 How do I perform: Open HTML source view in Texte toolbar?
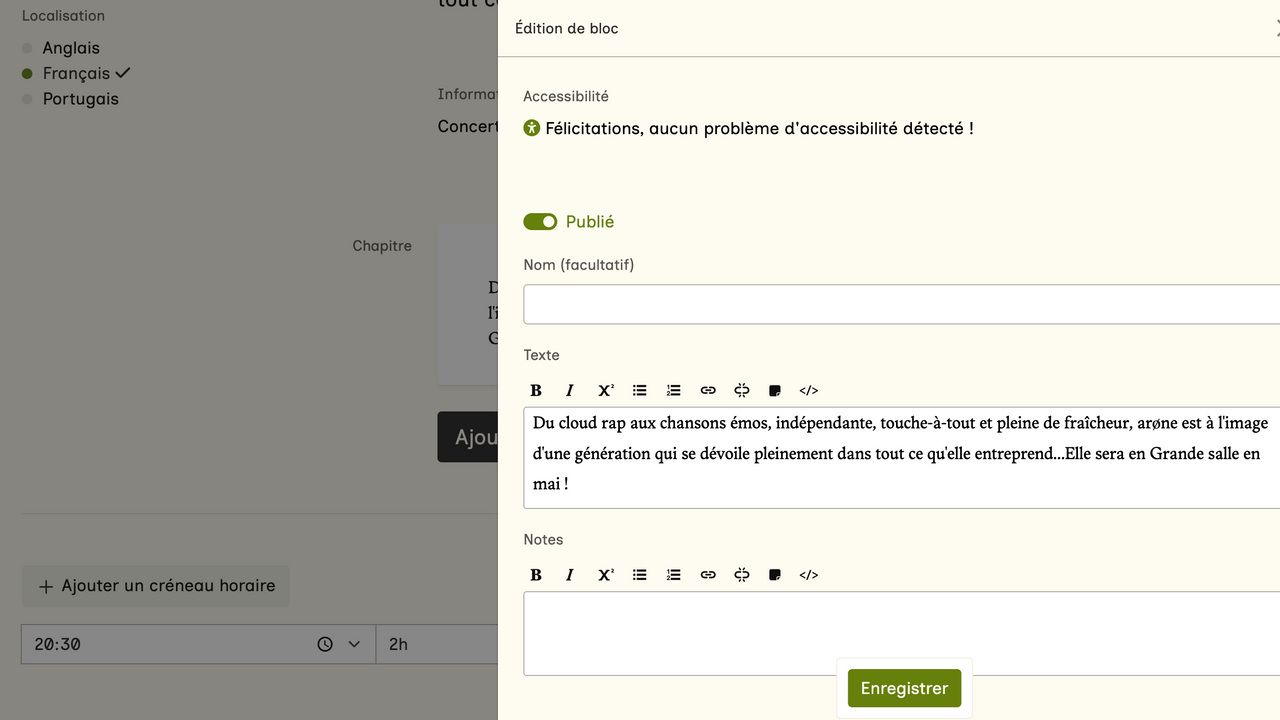809,390
